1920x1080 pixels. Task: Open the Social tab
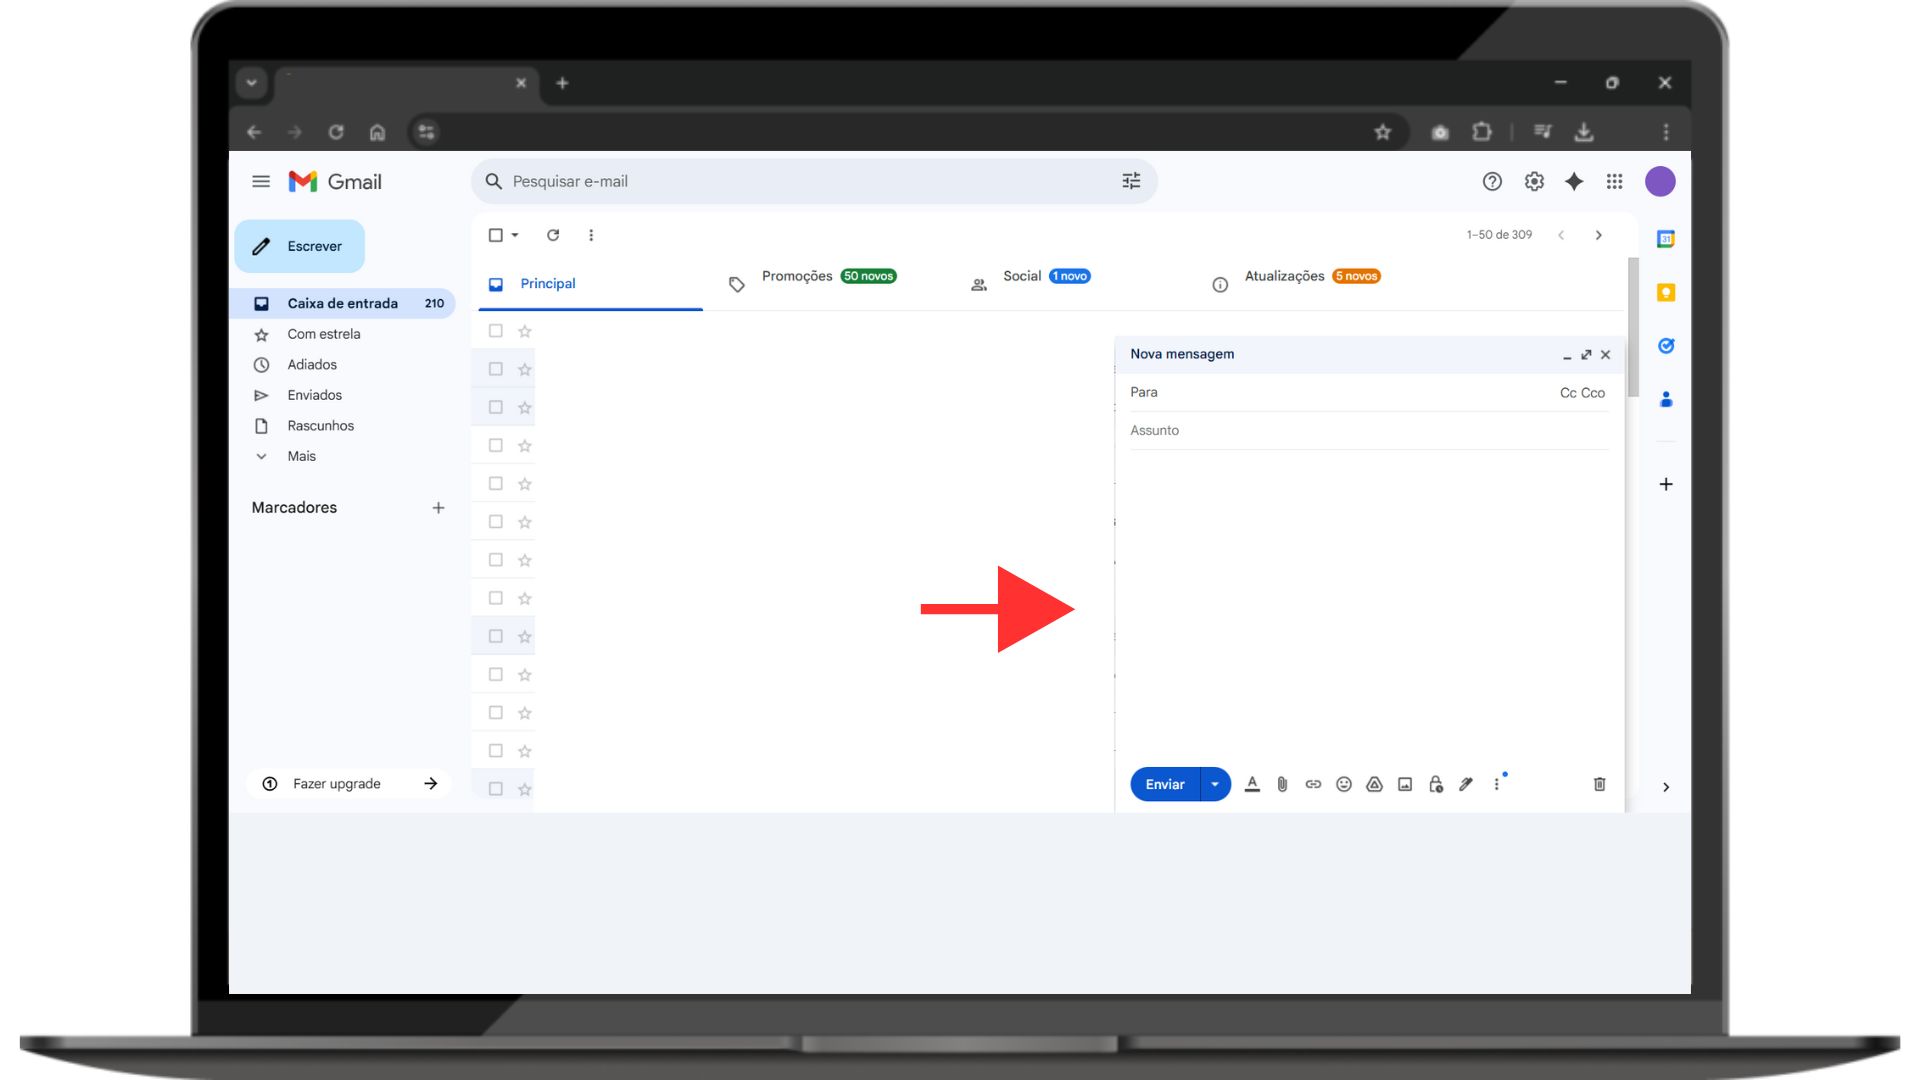(x=1021, y=276)
